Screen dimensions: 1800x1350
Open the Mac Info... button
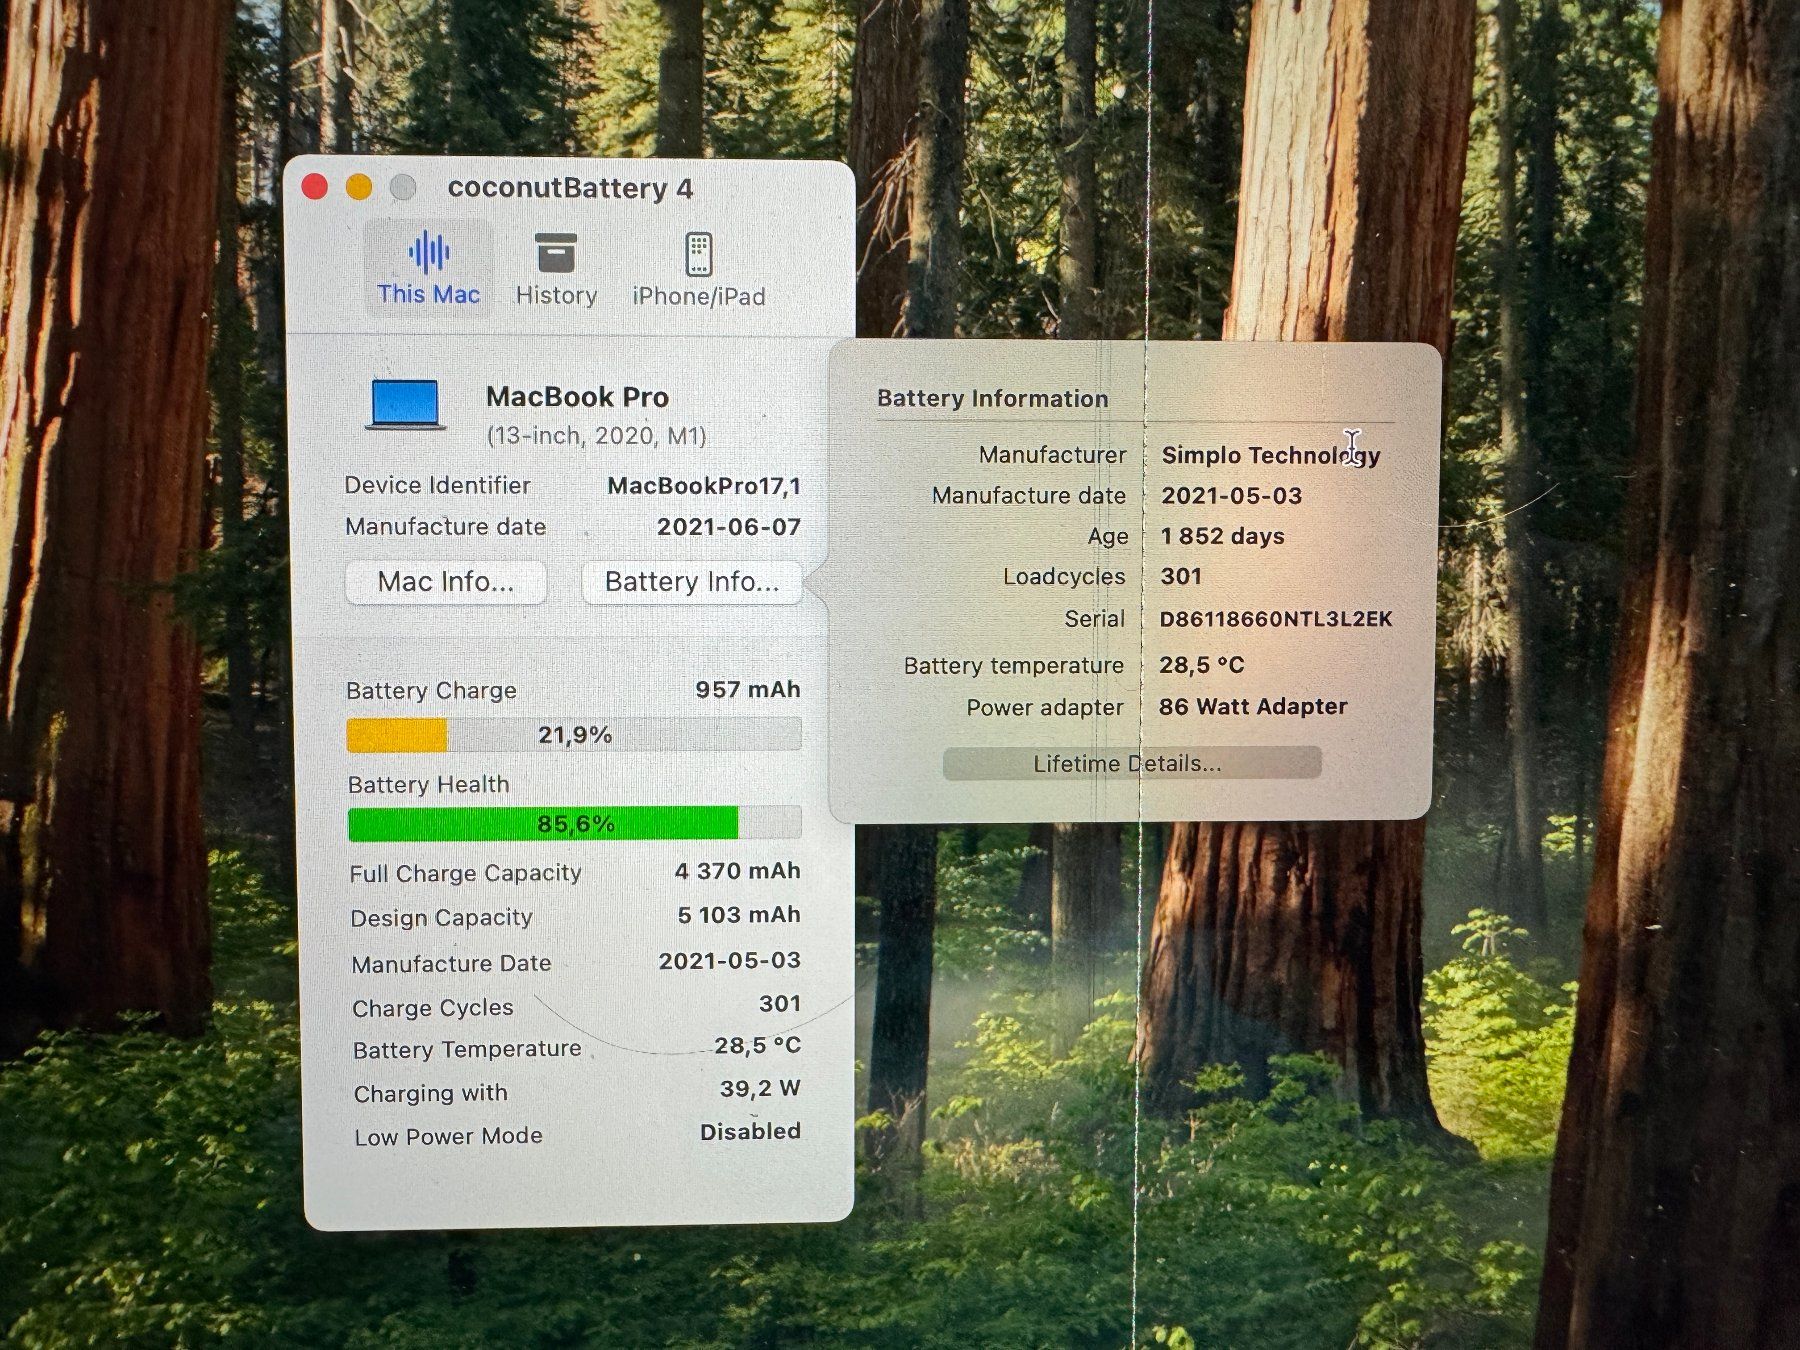pyautogui.click(x=446, y=582)
